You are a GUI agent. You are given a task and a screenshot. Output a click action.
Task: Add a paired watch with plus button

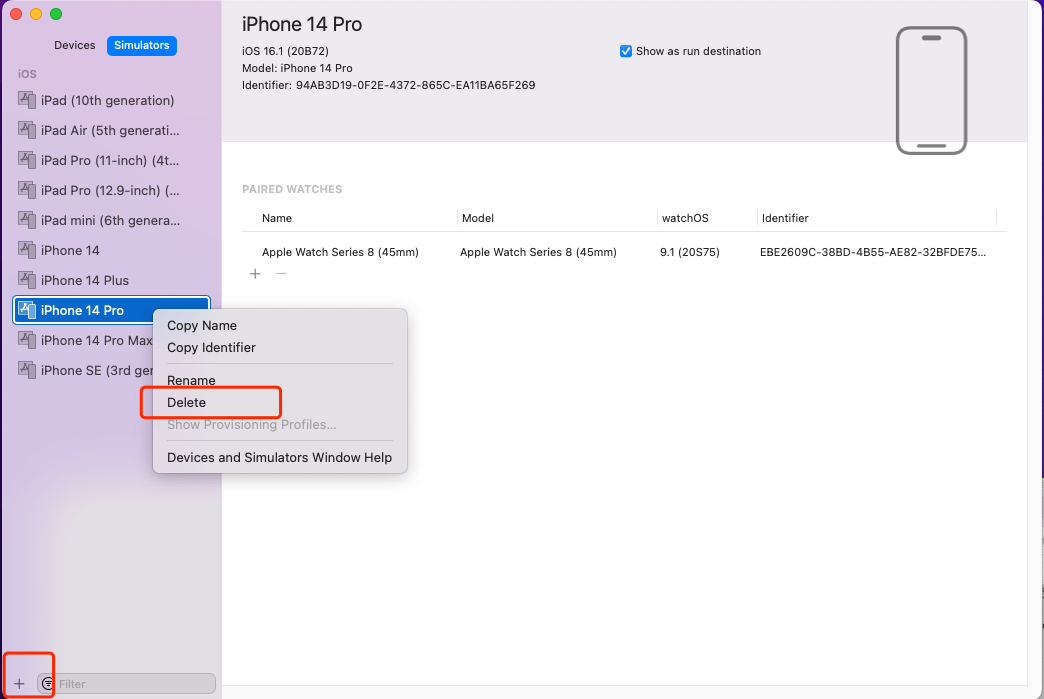point(255,274)
